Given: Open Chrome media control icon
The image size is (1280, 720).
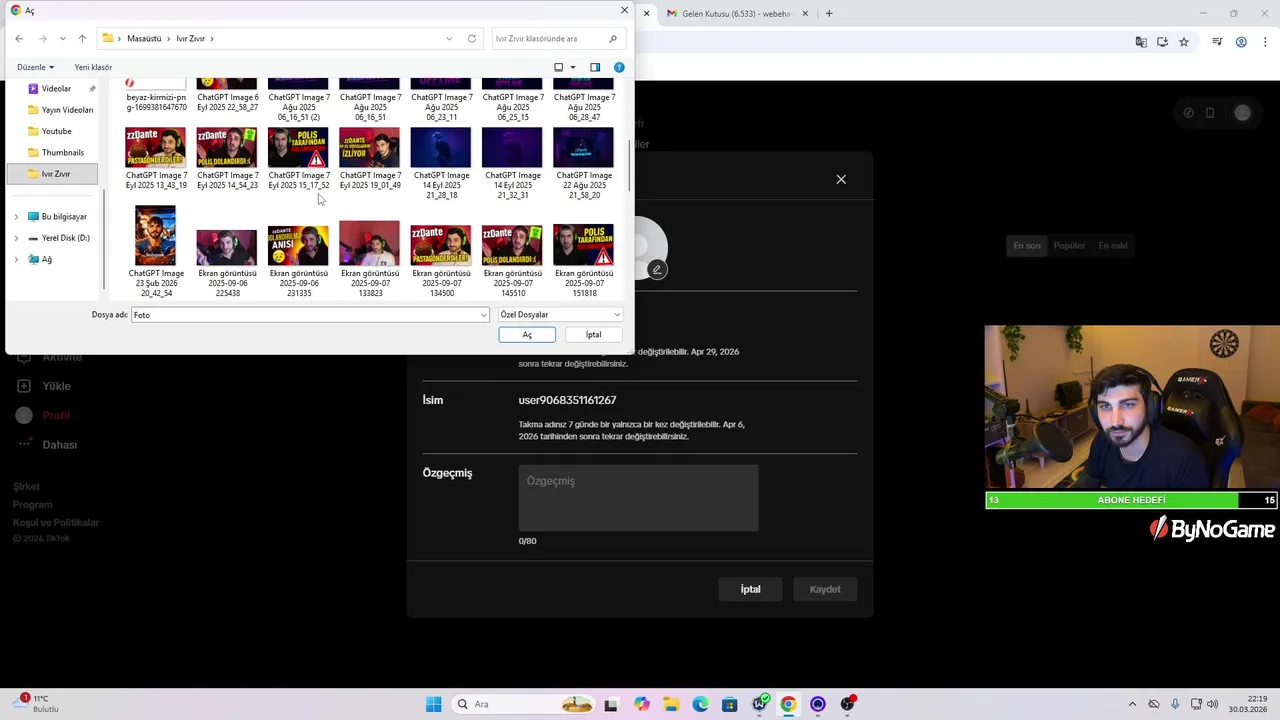Looking at the screenshot, I should tap(1217, 42).
